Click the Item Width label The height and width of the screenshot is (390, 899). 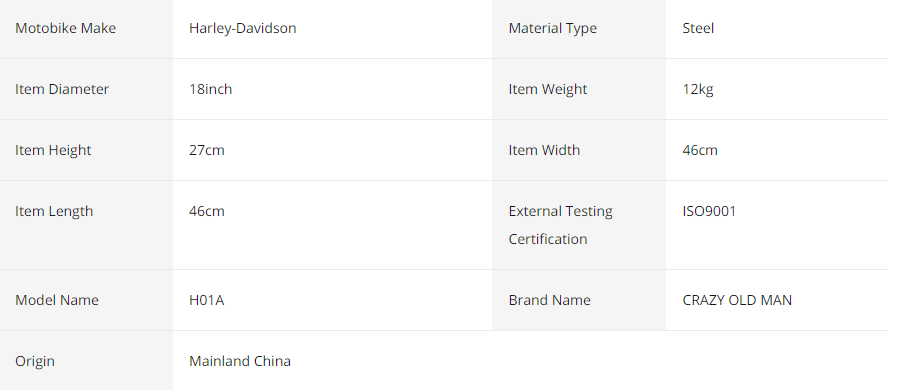point(544,150)
